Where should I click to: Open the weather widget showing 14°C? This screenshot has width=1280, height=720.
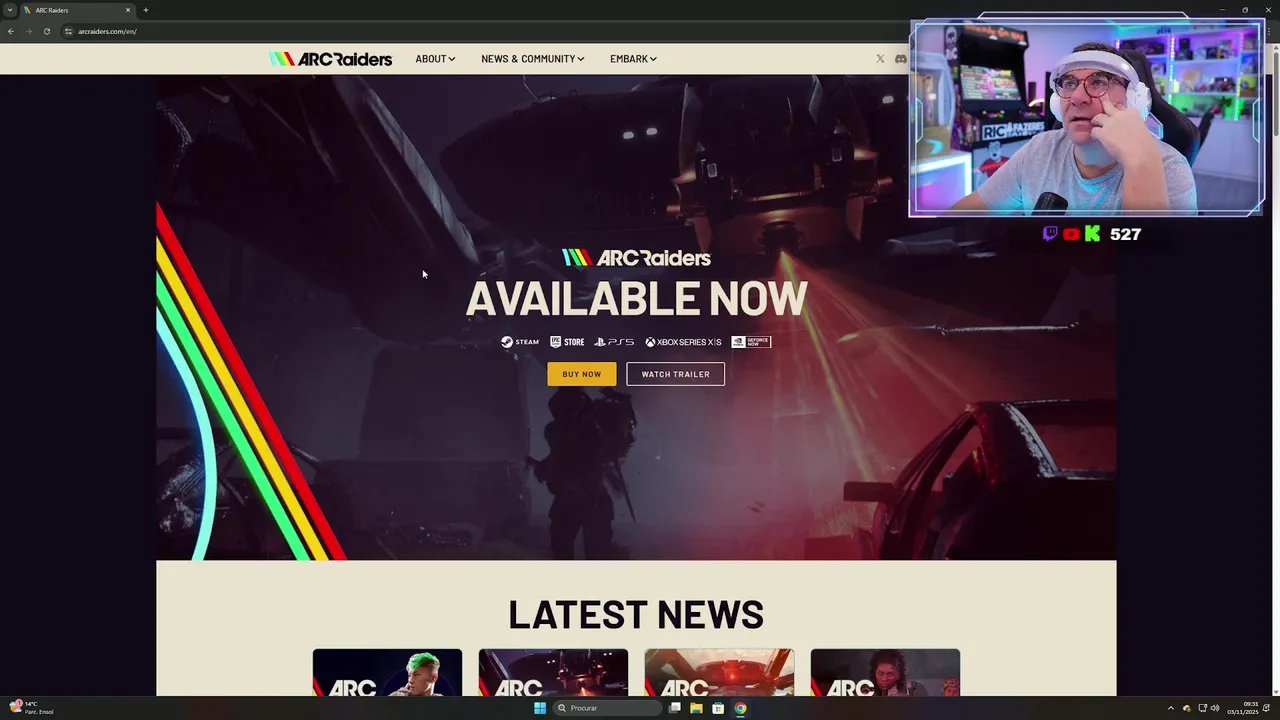32,707
